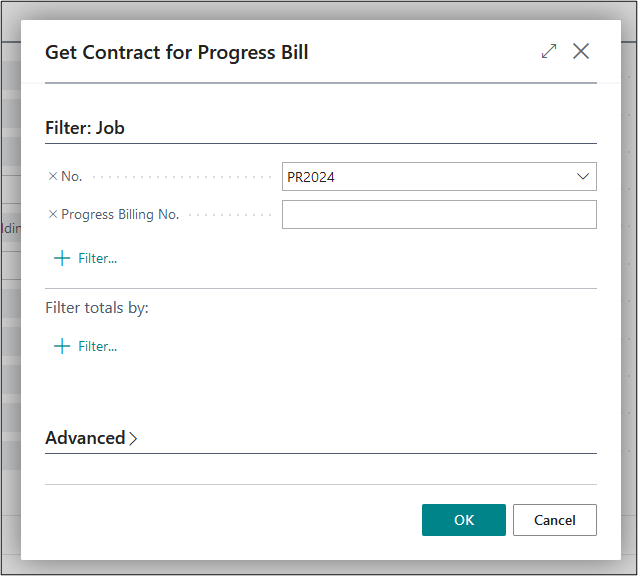Remove the Progress Billing No. filter
Viewport: 638px width, 576px height.
point(53,214)
